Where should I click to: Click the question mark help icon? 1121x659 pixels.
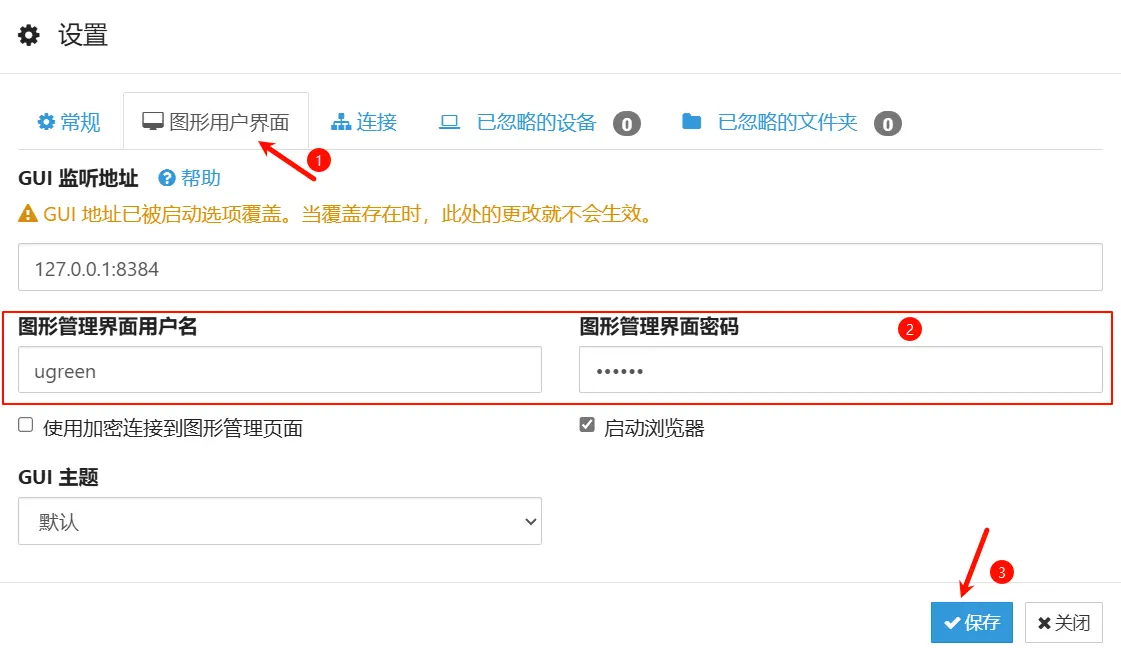pos(167,178)
